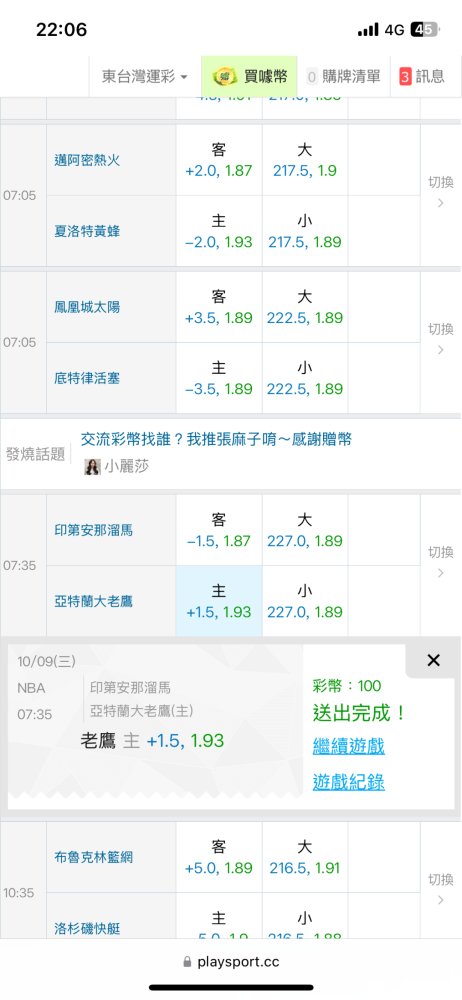Click the 買噱幣 coin icon
The height and width of the screenshot is (1000, 462).
pyautogui.click(x=224, y=77)
